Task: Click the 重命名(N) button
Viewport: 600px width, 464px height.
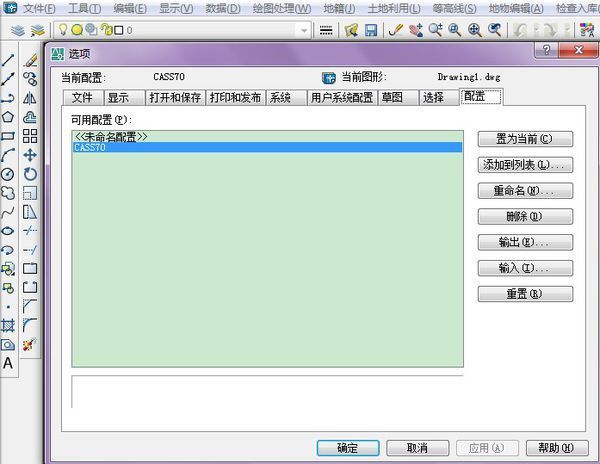Action: pos(525,190)
